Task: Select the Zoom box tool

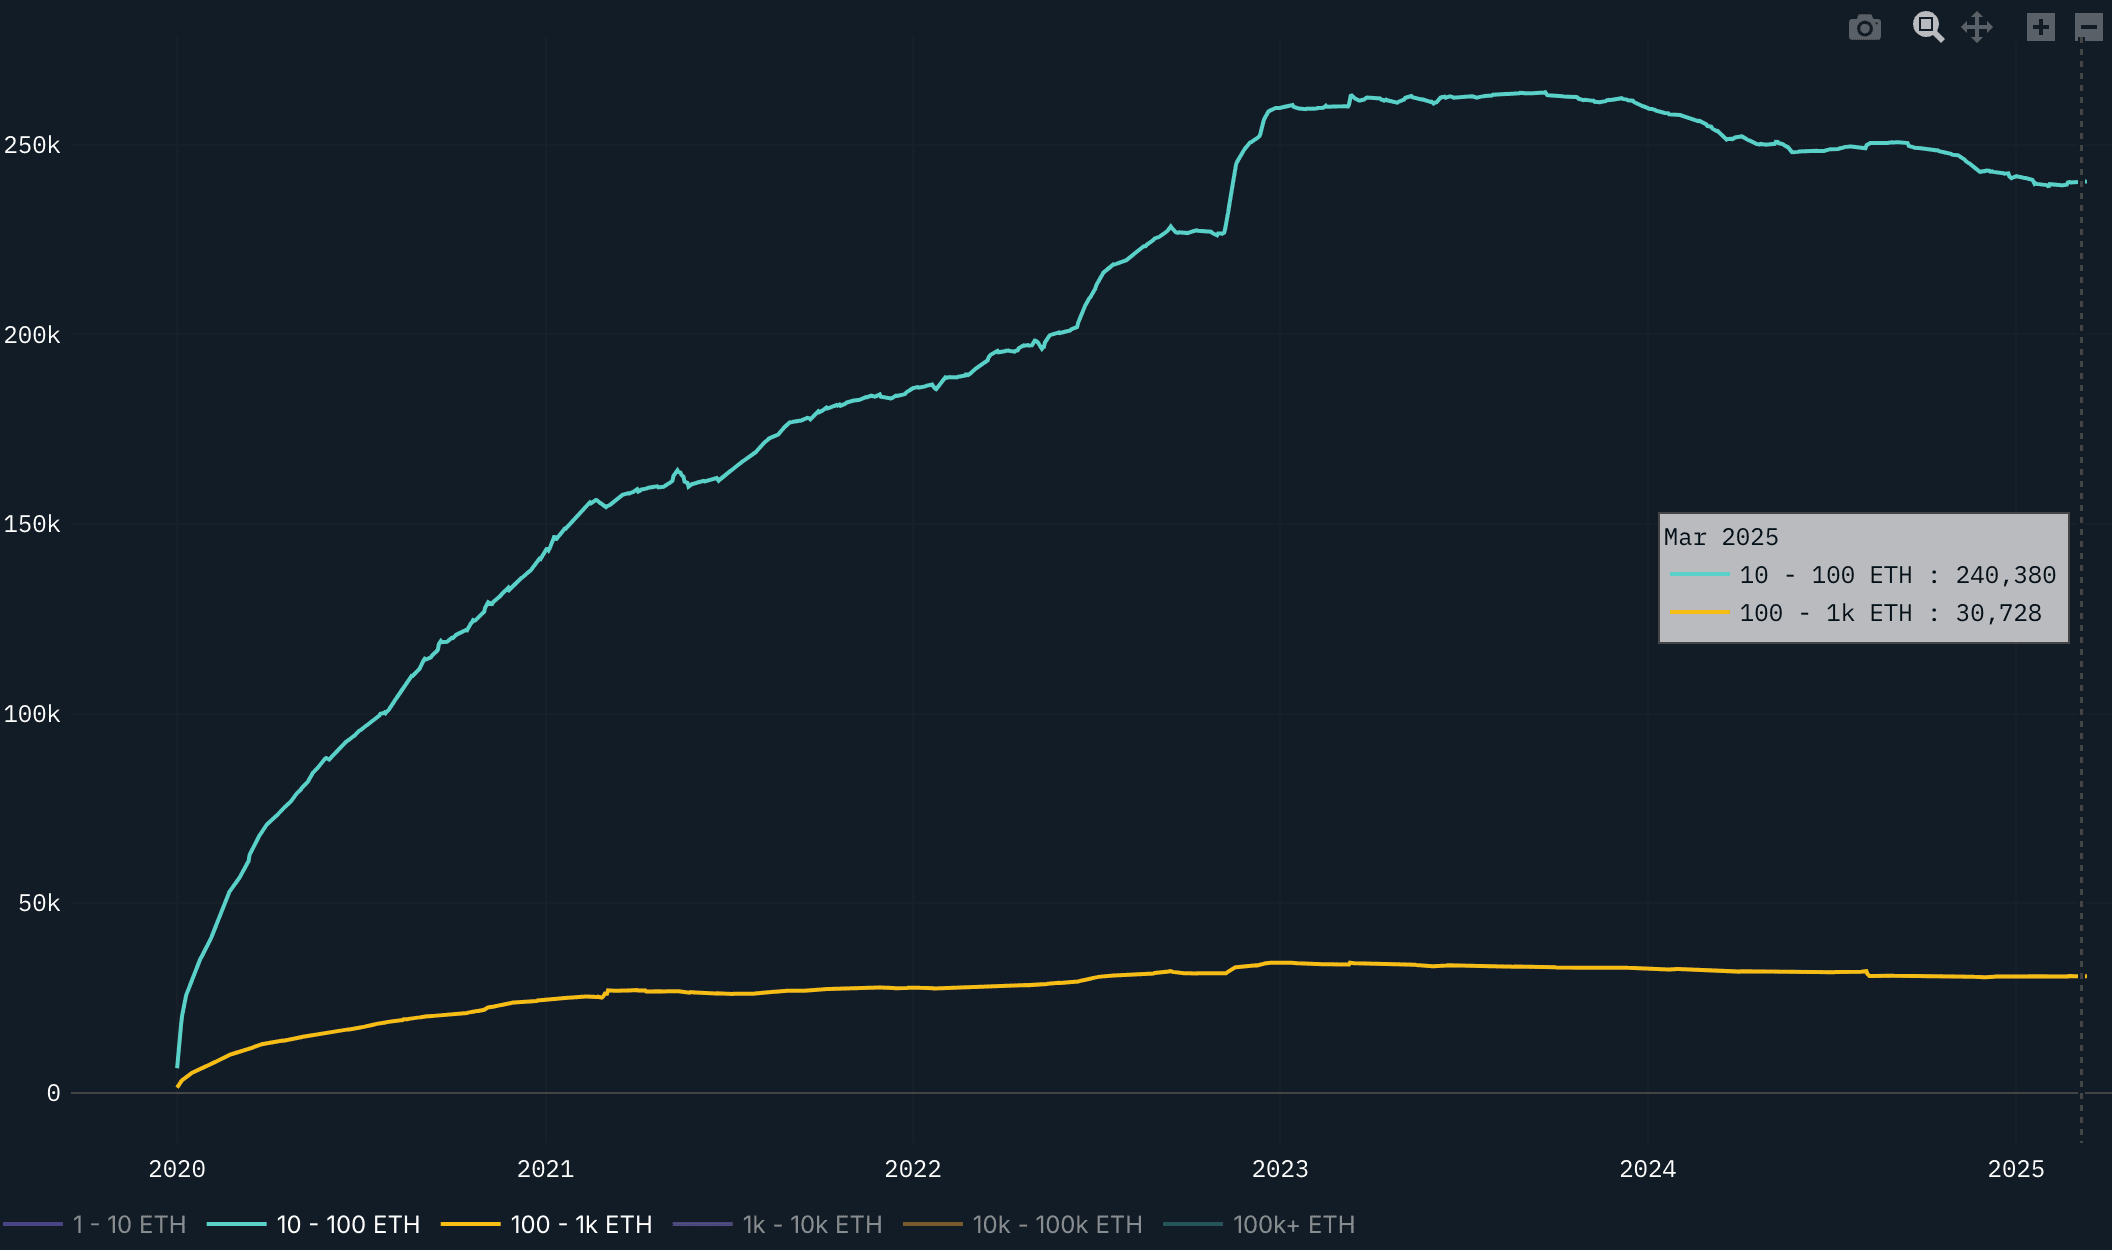Action: (1927, 27)
